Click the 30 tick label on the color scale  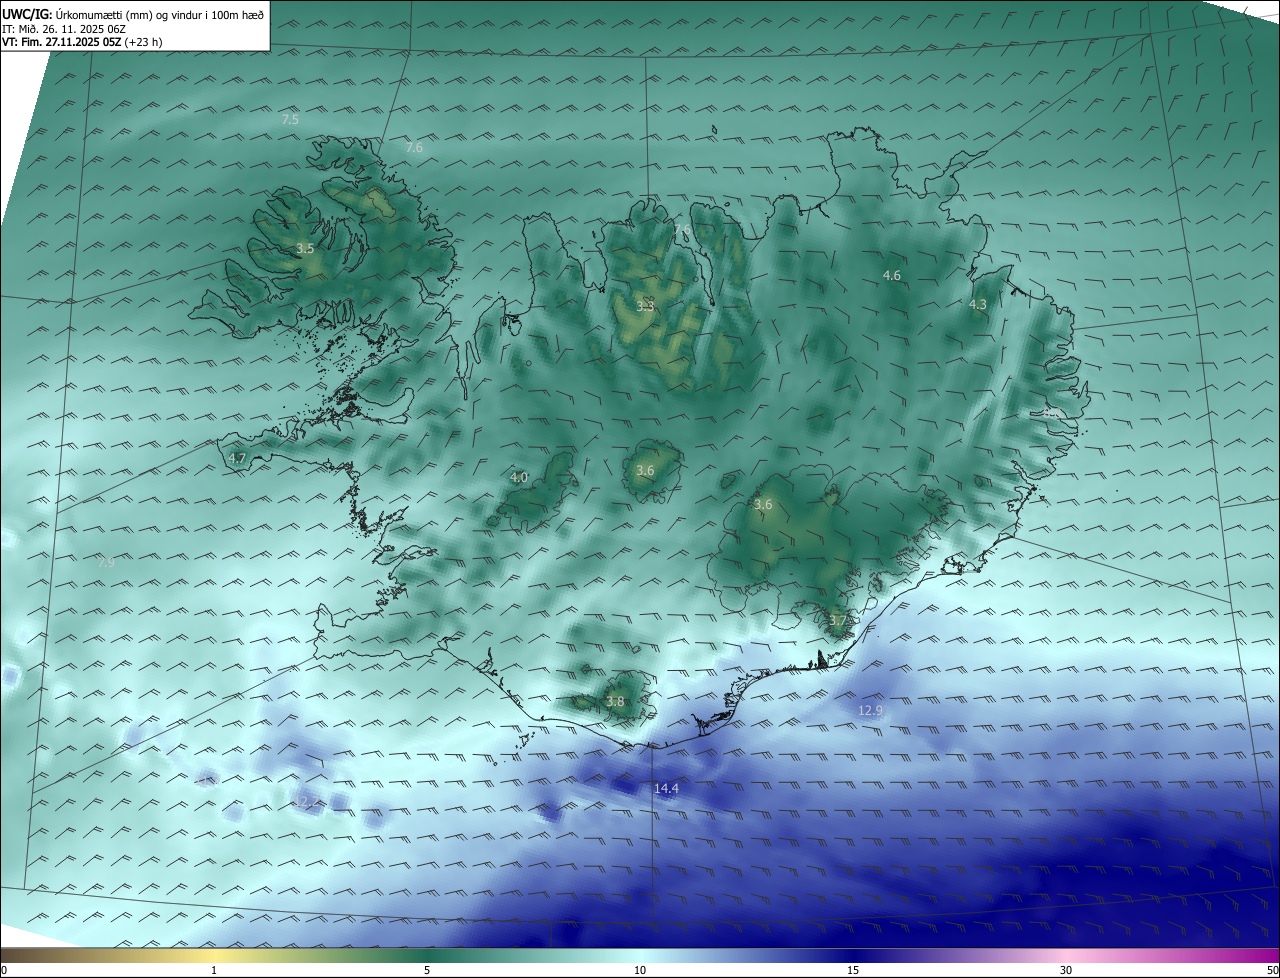(1066, 970)
